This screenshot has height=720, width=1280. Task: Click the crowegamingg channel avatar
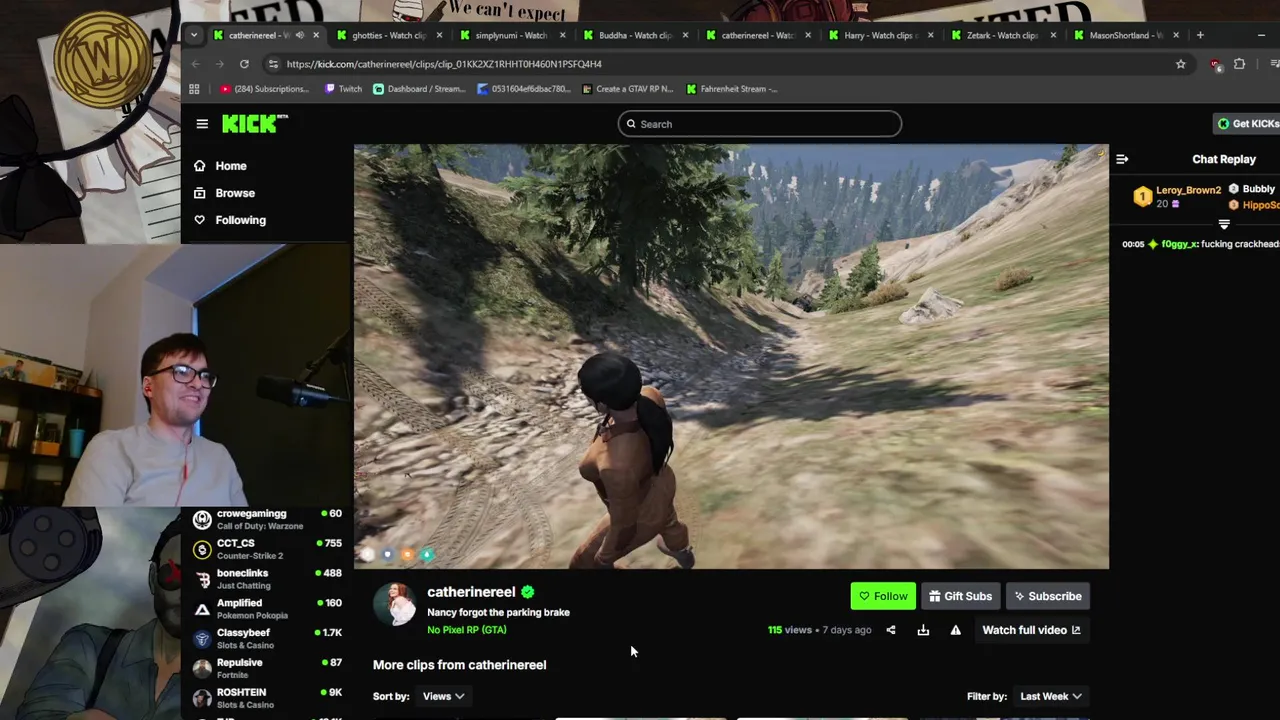point(202,520)
